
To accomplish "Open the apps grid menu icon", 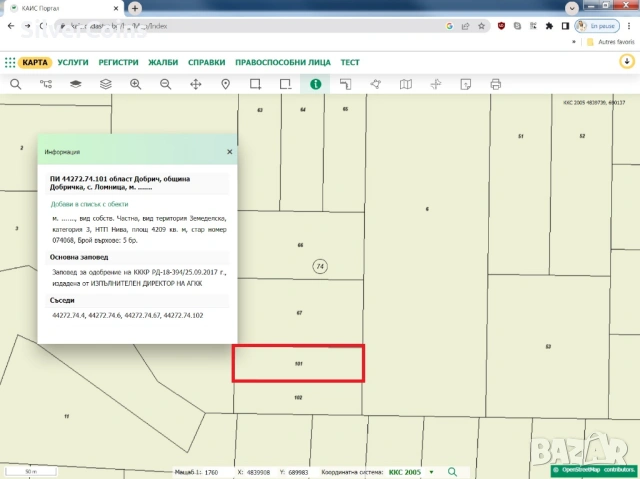I will [x=10, y=62].
